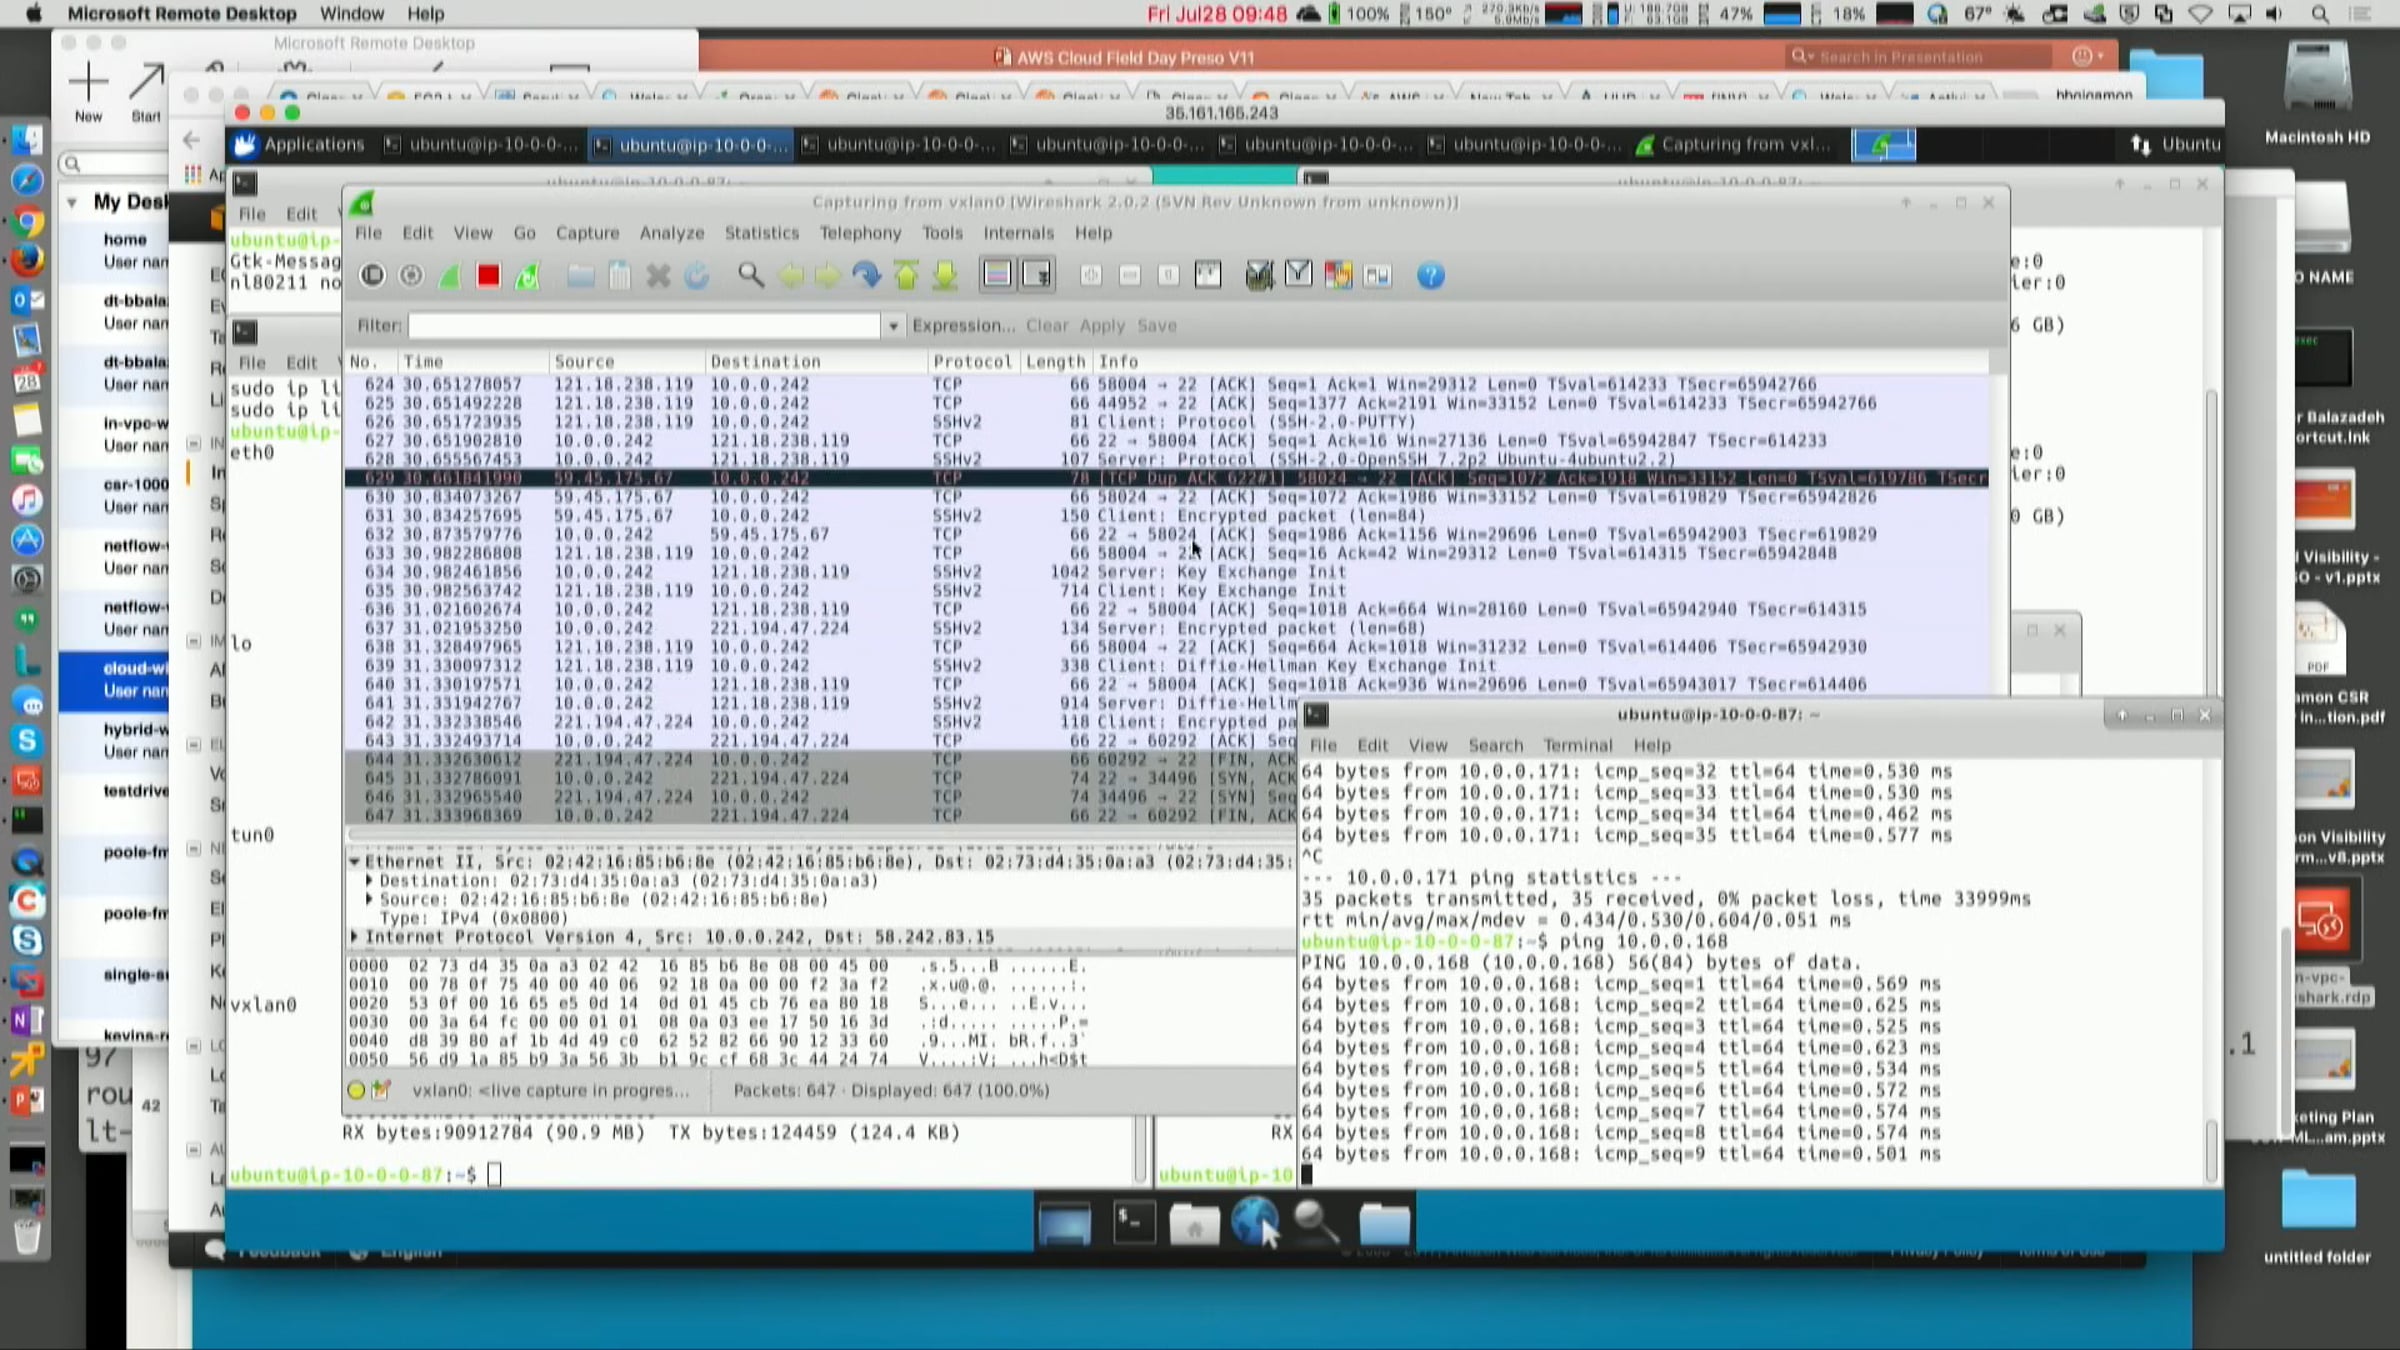Open capture file comments icon in status bar
Viewport: 2400px width, 1350px height.
pyautogui.click(x=380, y=1090)
